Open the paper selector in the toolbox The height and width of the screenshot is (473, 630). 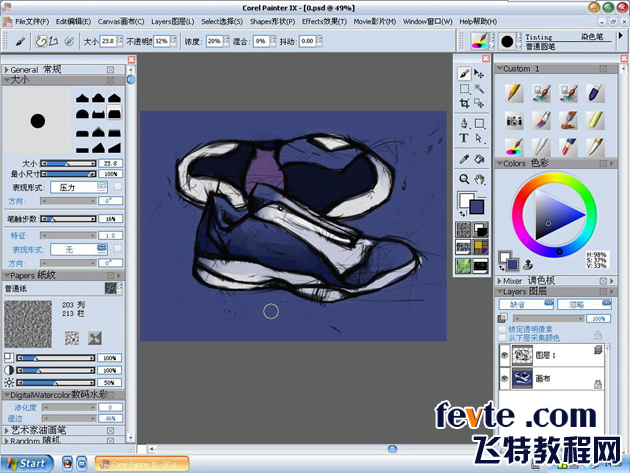[463, 229]
